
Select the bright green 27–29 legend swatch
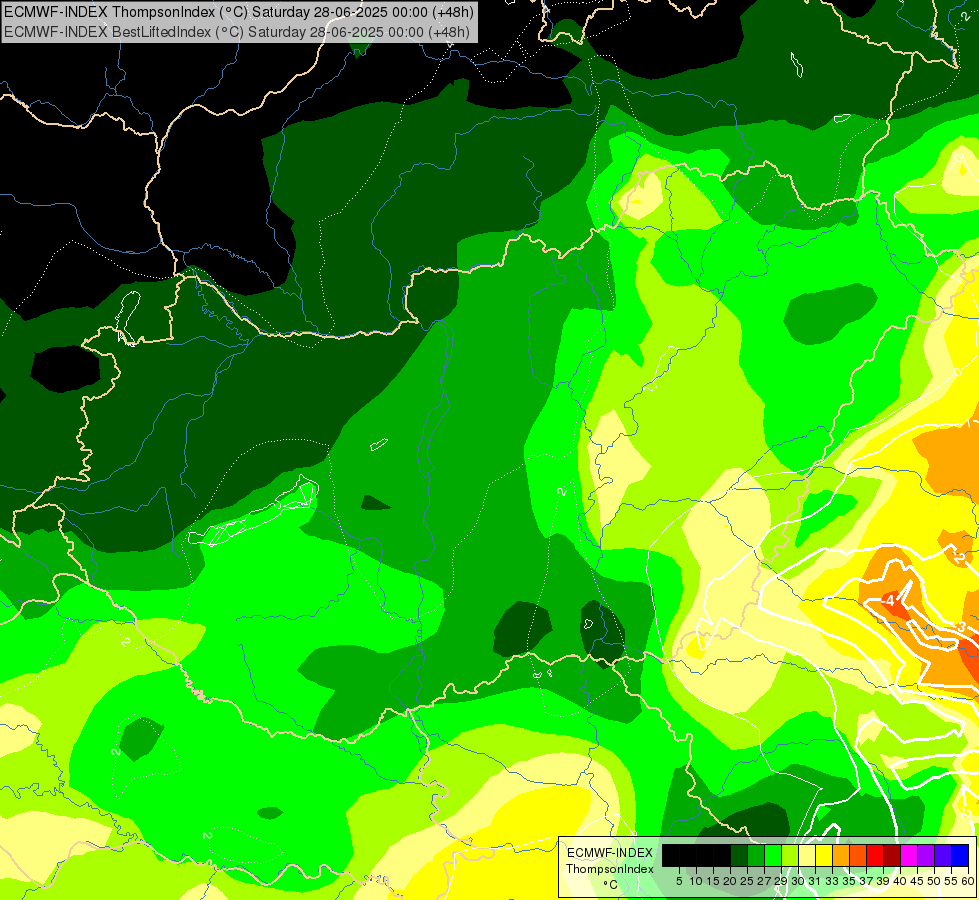pos(772,855)
